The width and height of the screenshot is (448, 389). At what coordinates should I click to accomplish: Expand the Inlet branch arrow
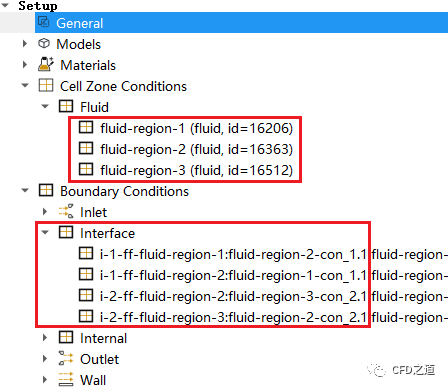pyautogui.click(x=45, y=211)
